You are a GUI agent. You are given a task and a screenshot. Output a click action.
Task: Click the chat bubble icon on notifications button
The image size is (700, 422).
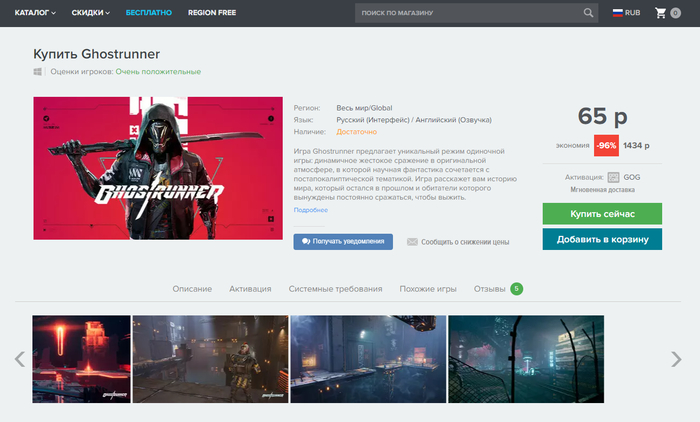click(x=306, y=242)
